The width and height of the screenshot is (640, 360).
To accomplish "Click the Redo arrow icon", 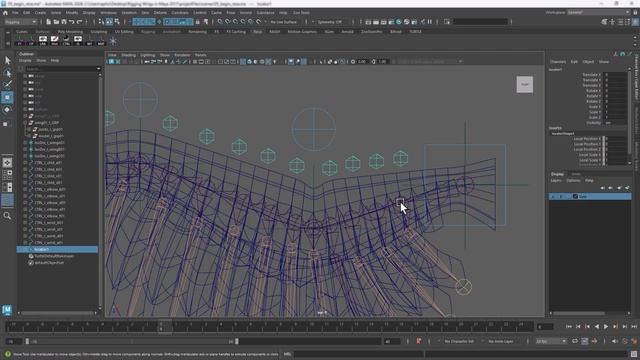I will [x=80, y=22].
